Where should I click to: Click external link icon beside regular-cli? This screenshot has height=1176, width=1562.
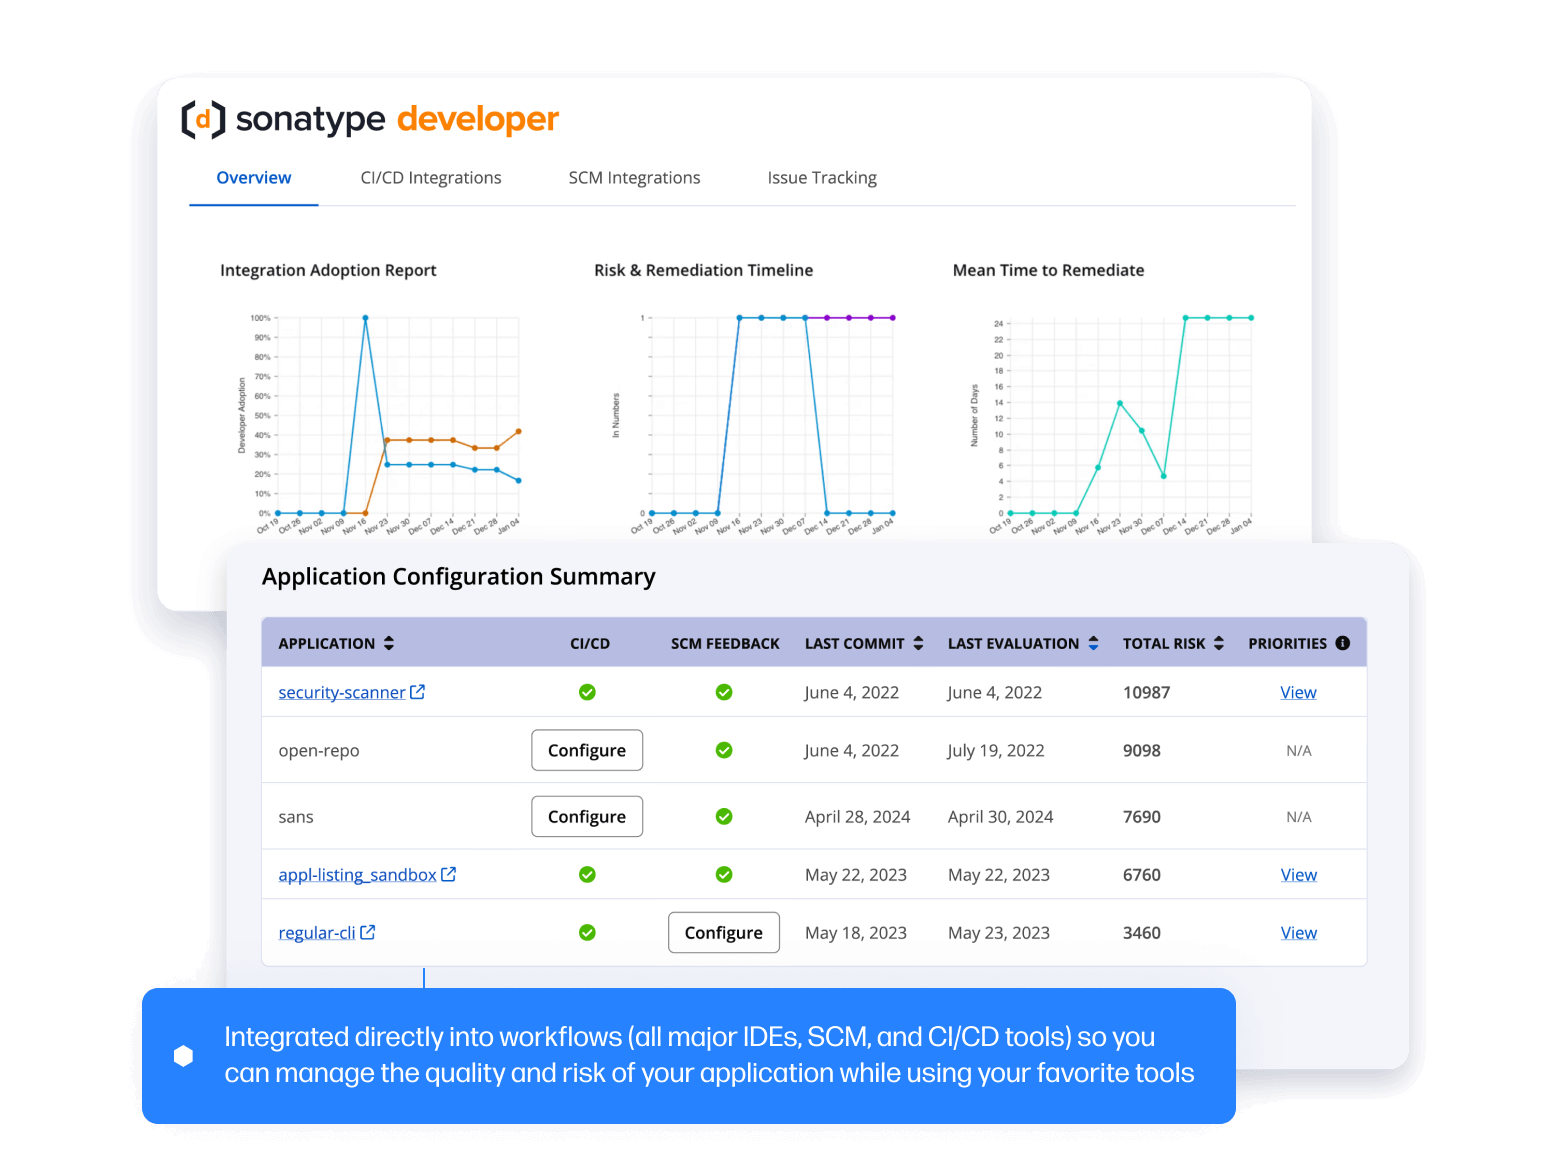point(368,932)
